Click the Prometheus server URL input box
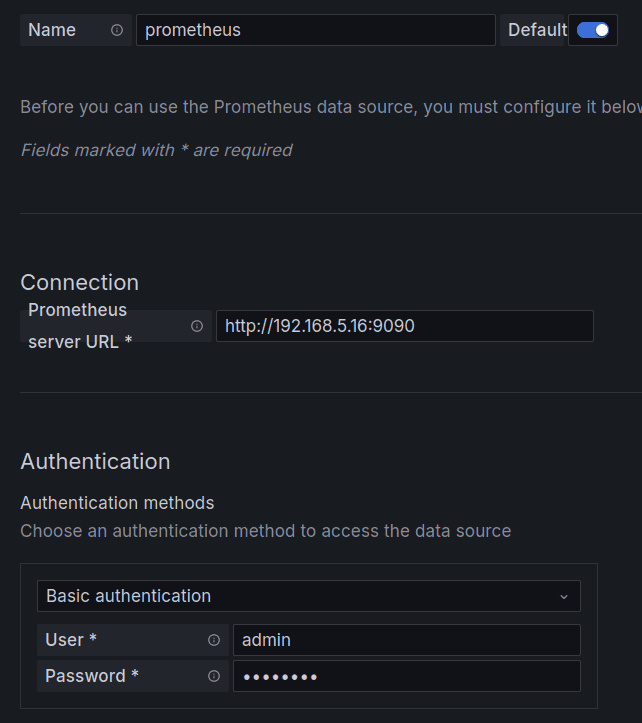This screenshot has width=642, height=723. pos(404,326)
